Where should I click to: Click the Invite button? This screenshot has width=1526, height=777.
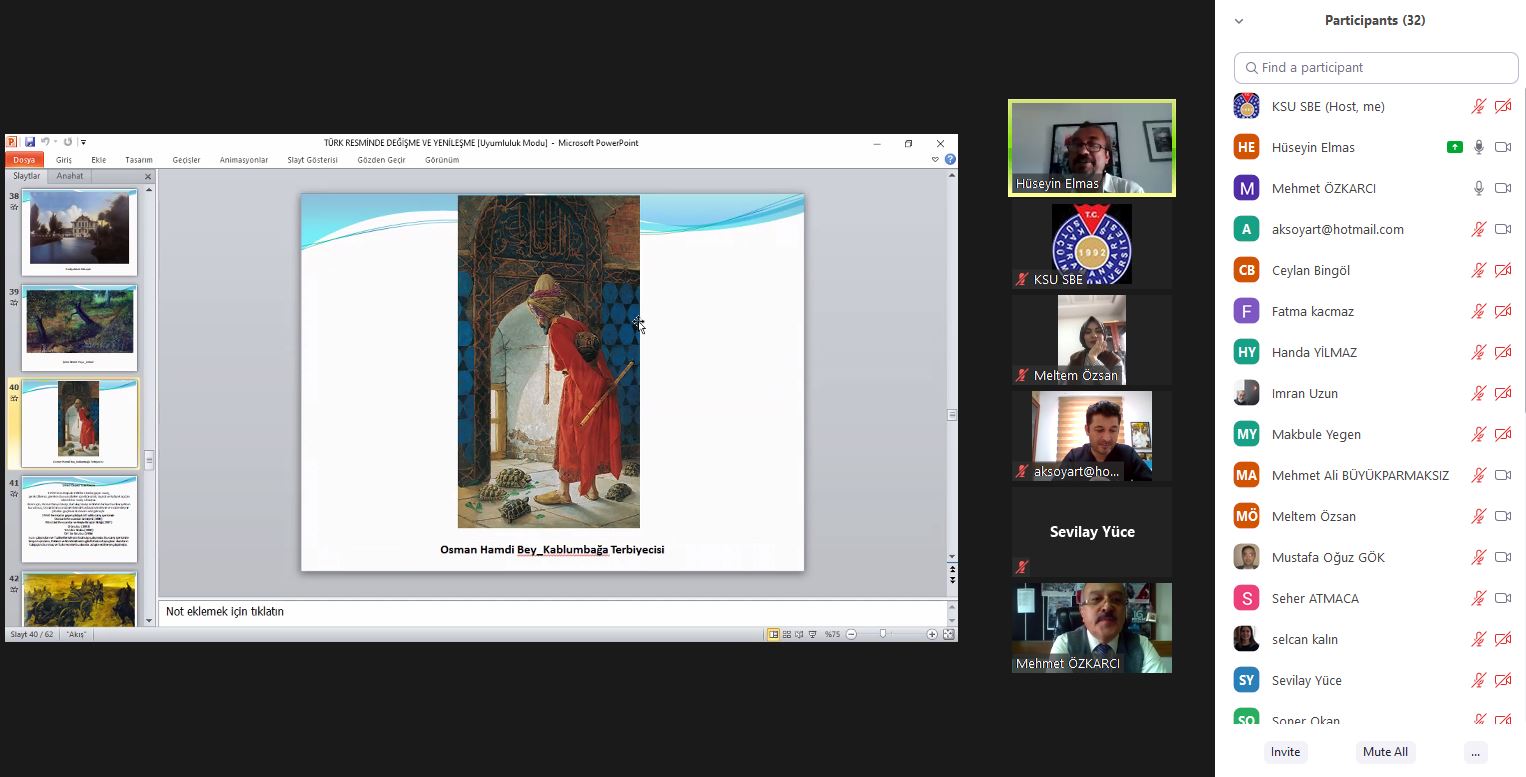point(1285,752)
